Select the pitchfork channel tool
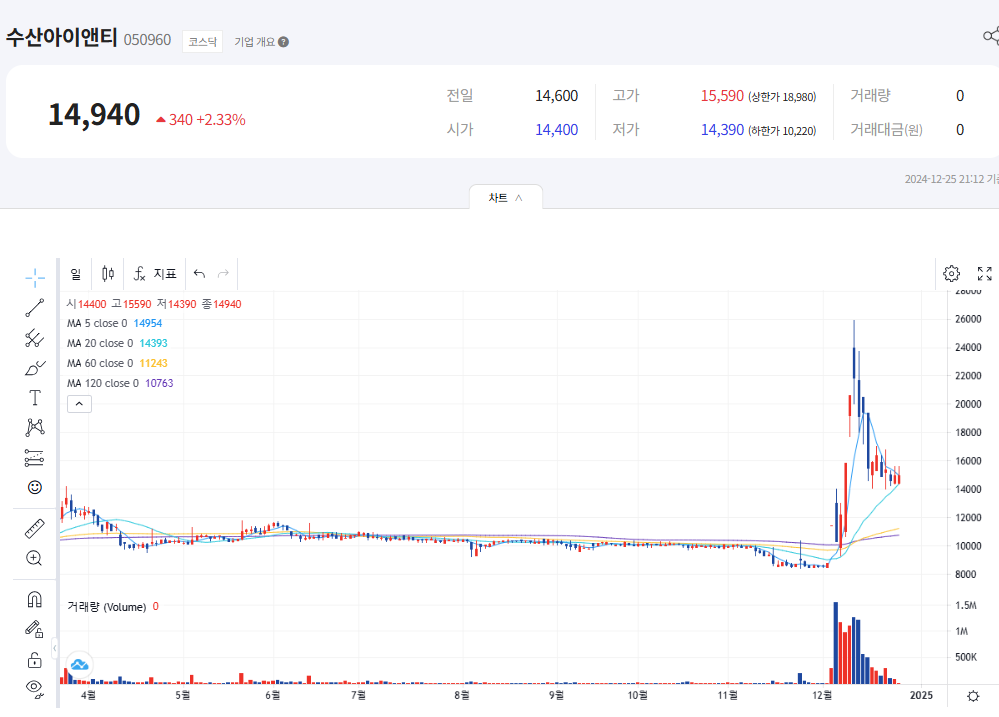Screen dimensions: 999x717 tap(35, 338)
